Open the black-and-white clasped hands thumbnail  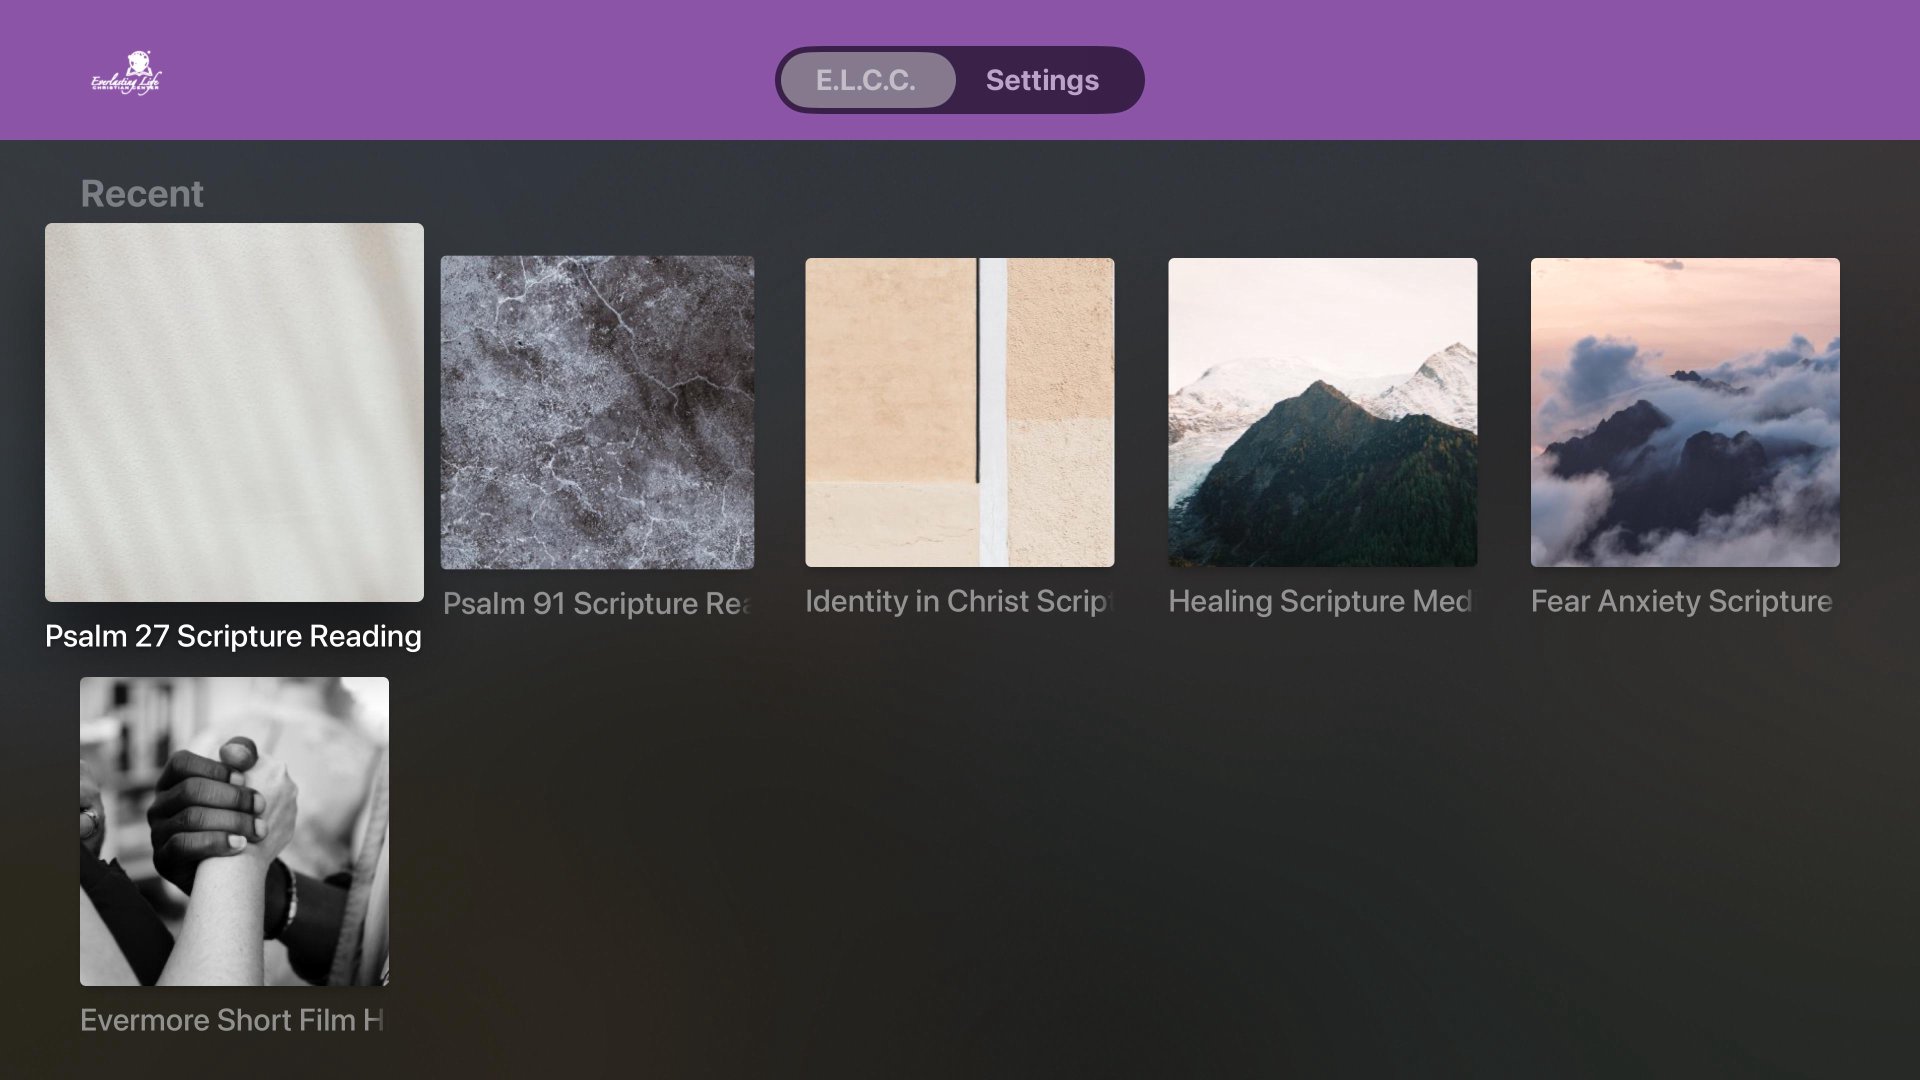pyautogui.click(x=234, y=831)
